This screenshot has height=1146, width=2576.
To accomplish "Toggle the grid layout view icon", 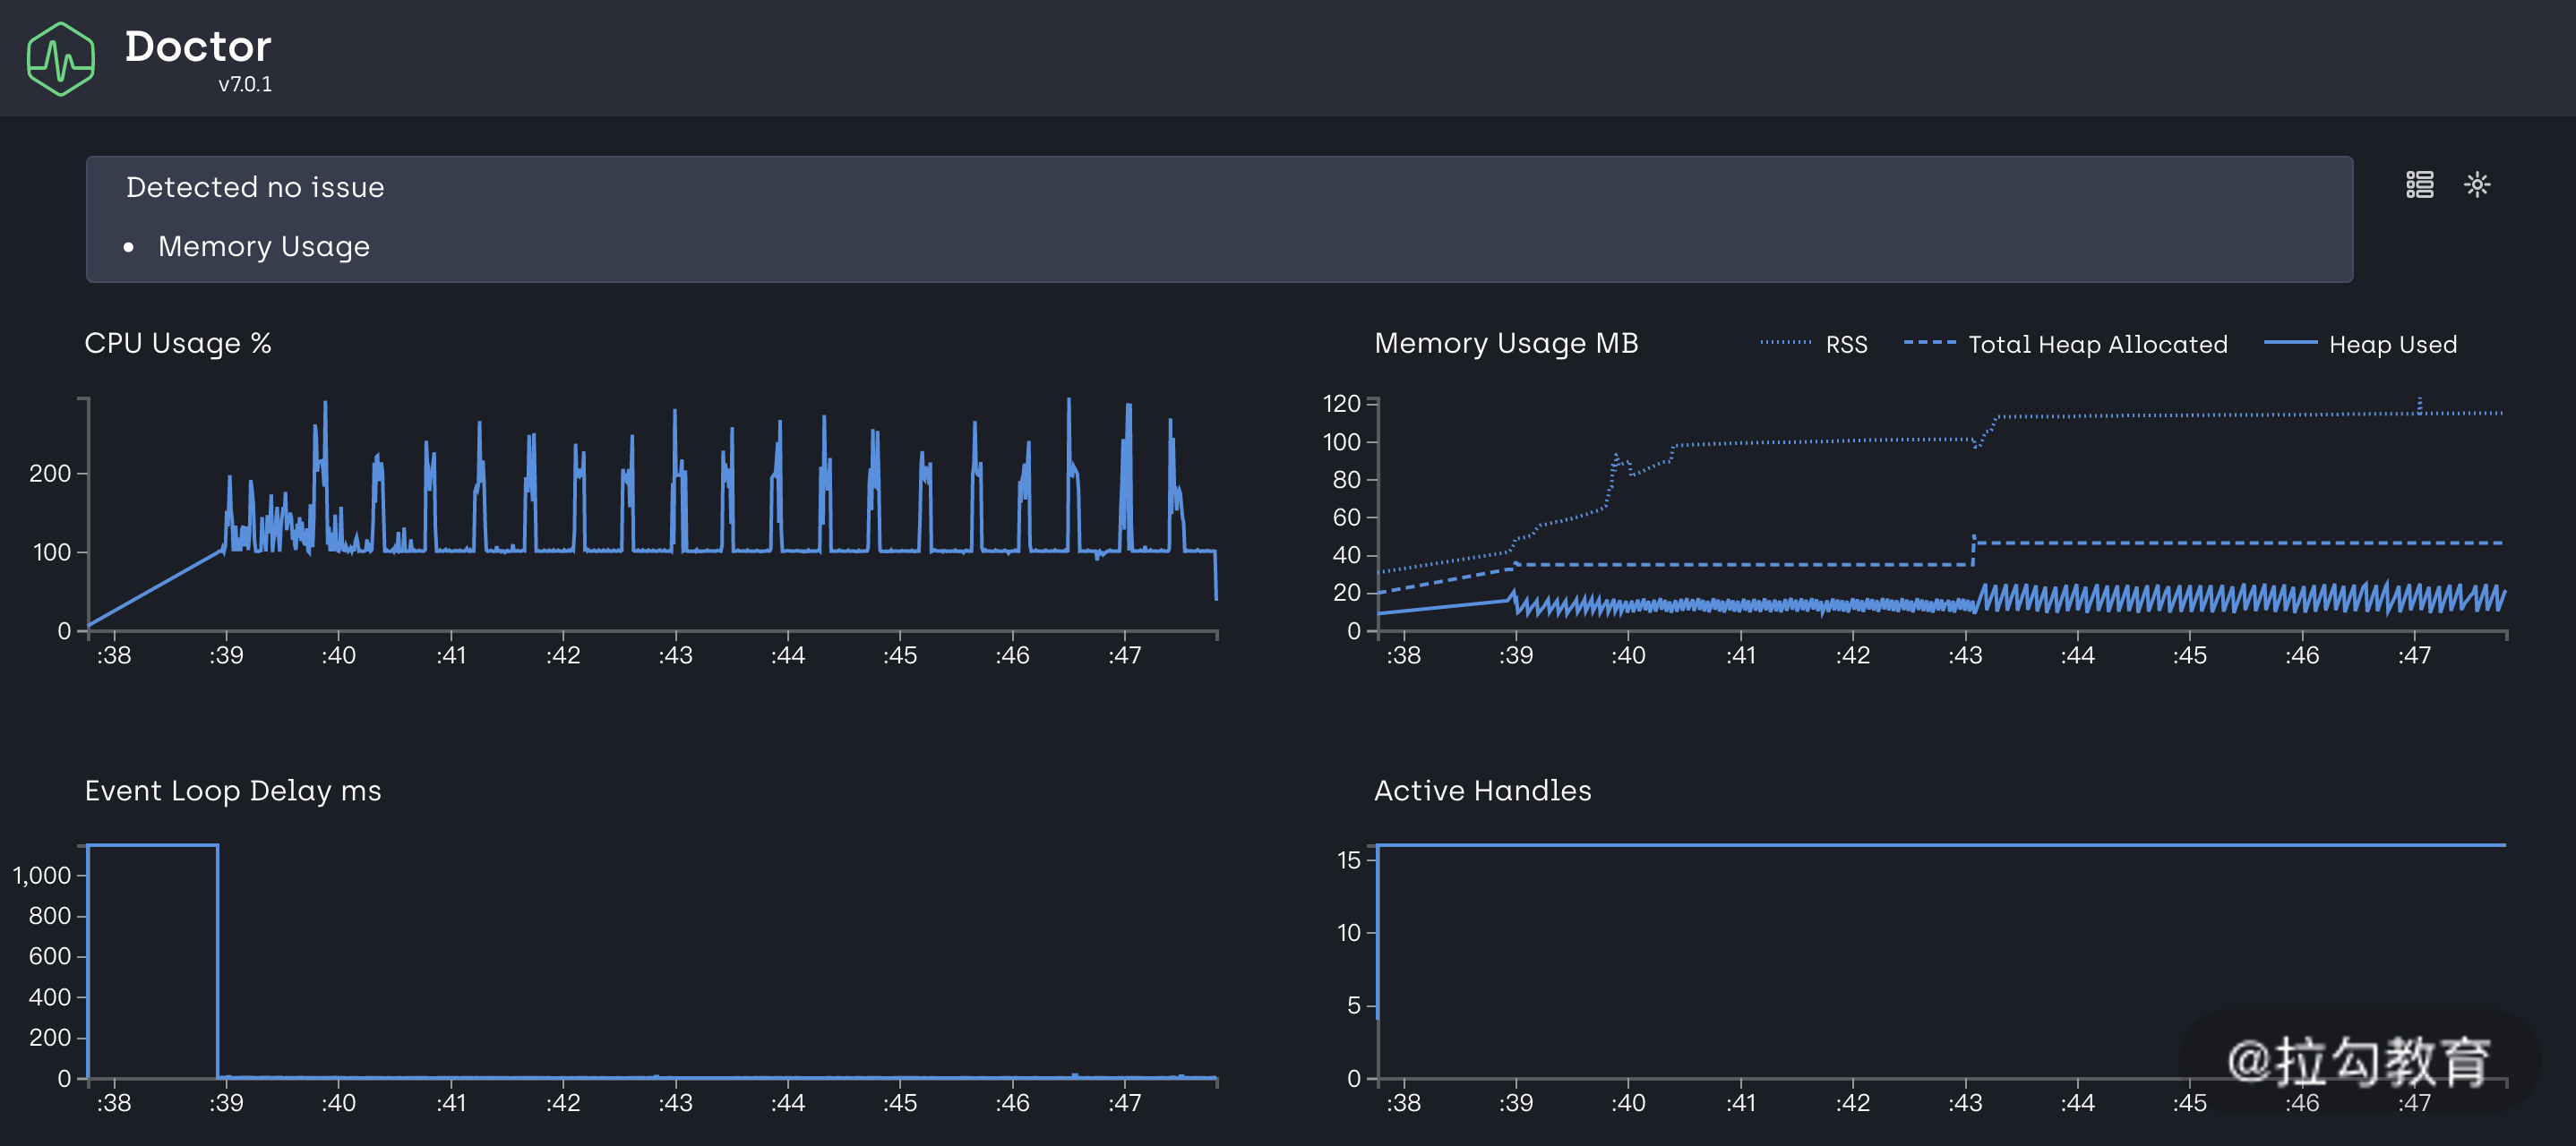I will [x=2419, y=184].
